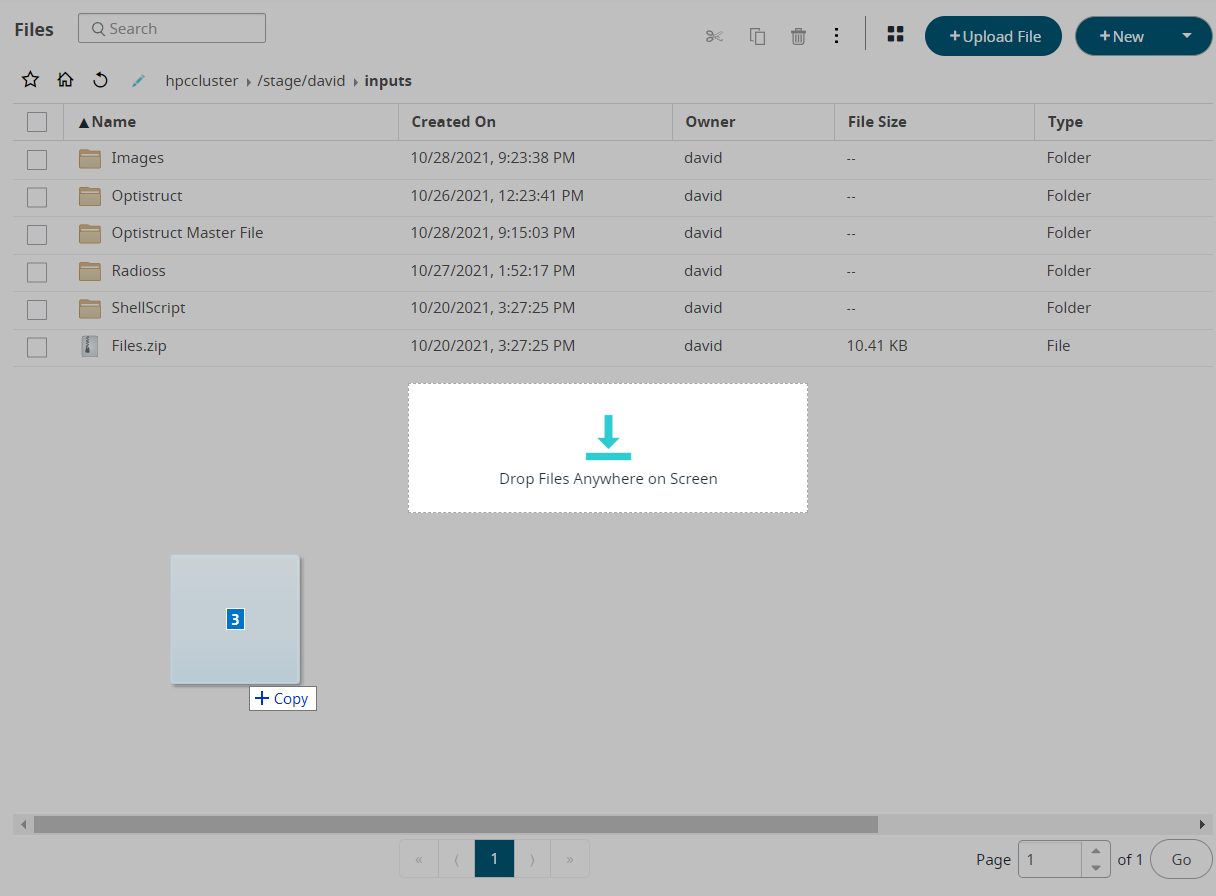Go to first page arrow

418,859
